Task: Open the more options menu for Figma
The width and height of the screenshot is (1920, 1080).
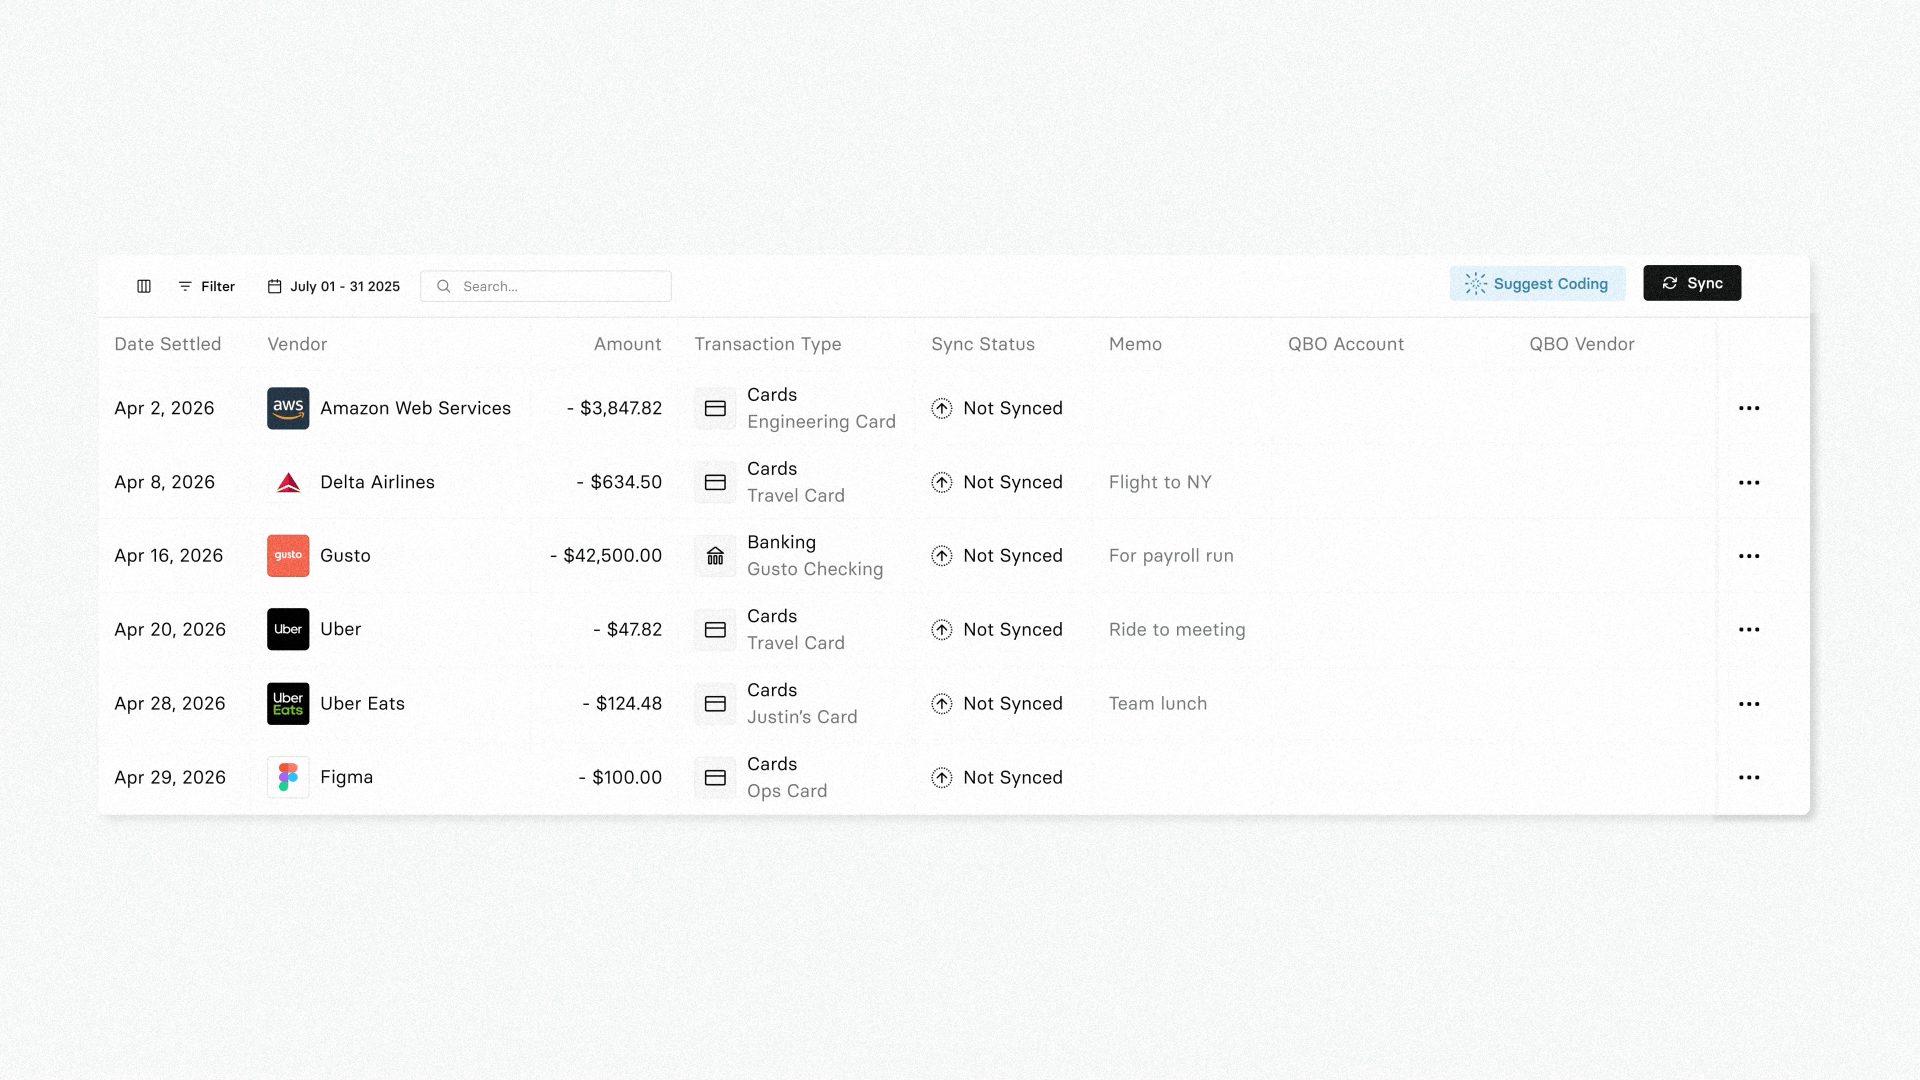Action: coord(1749,777)
